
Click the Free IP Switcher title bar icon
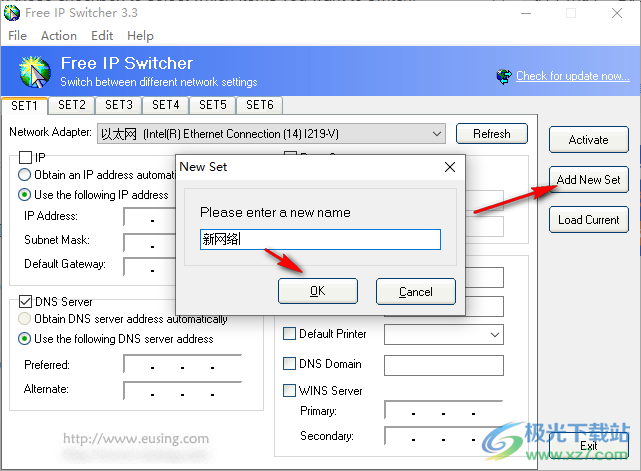pyautogui.click(x=12, y=13)
